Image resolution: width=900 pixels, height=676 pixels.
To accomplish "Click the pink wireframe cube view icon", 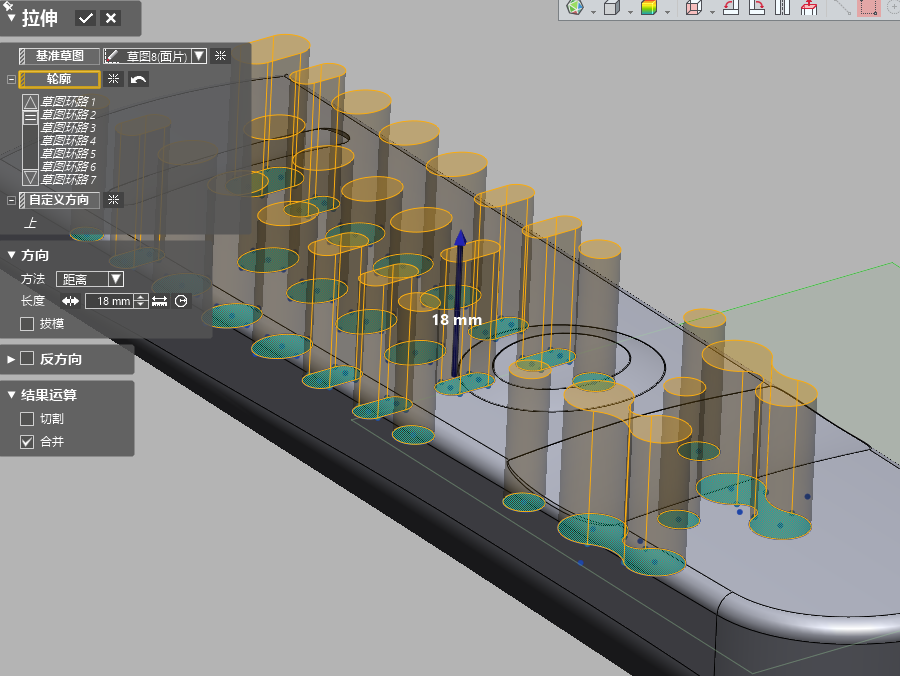I will [x=694, y=7].
